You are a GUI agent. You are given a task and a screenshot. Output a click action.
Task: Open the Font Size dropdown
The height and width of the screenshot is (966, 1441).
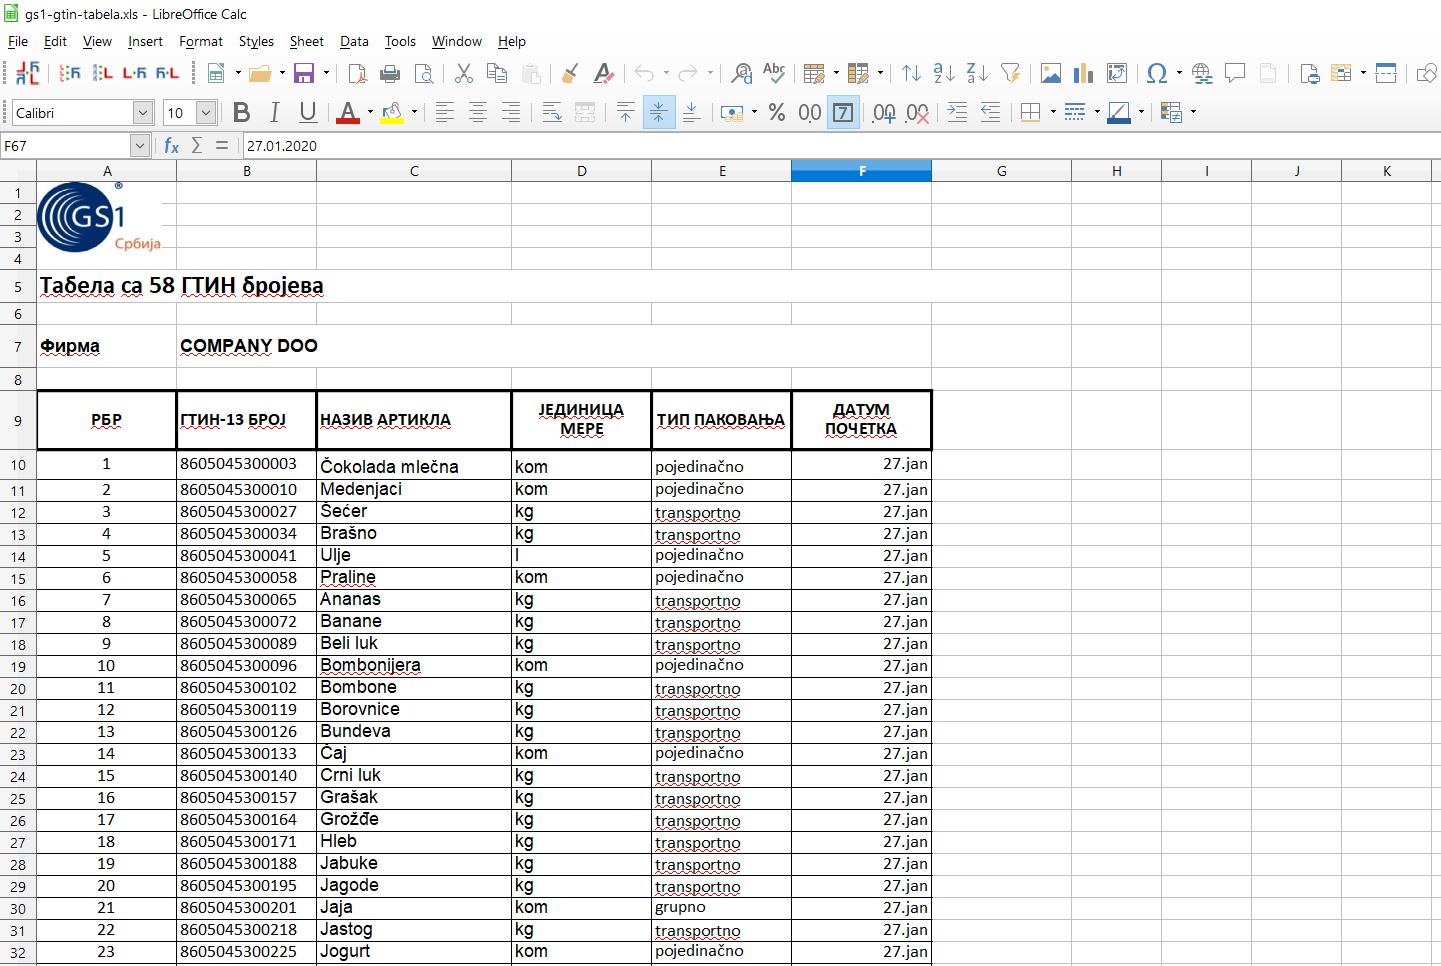[206, 113]
